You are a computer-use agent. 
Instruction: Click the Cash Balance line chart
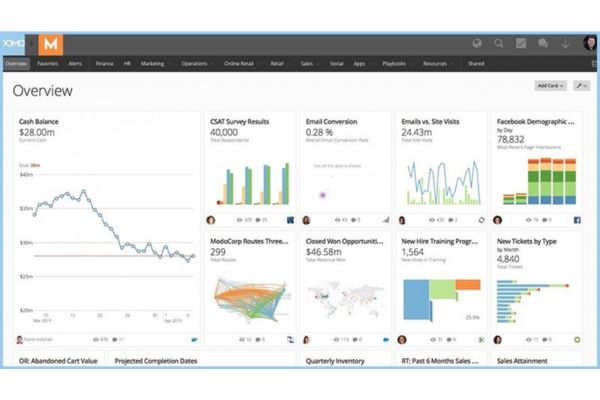point(107,245)
